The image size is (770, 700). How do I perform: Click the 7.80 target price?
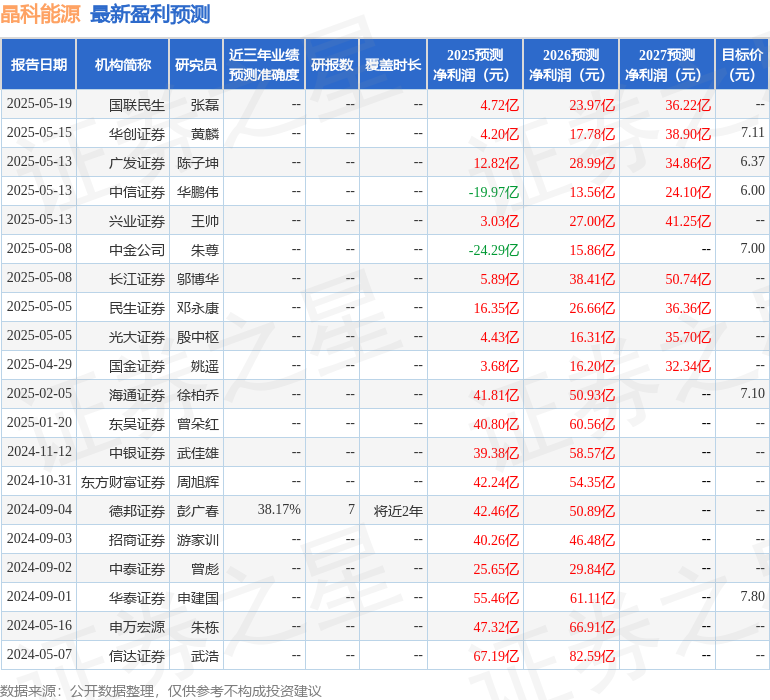752,596
